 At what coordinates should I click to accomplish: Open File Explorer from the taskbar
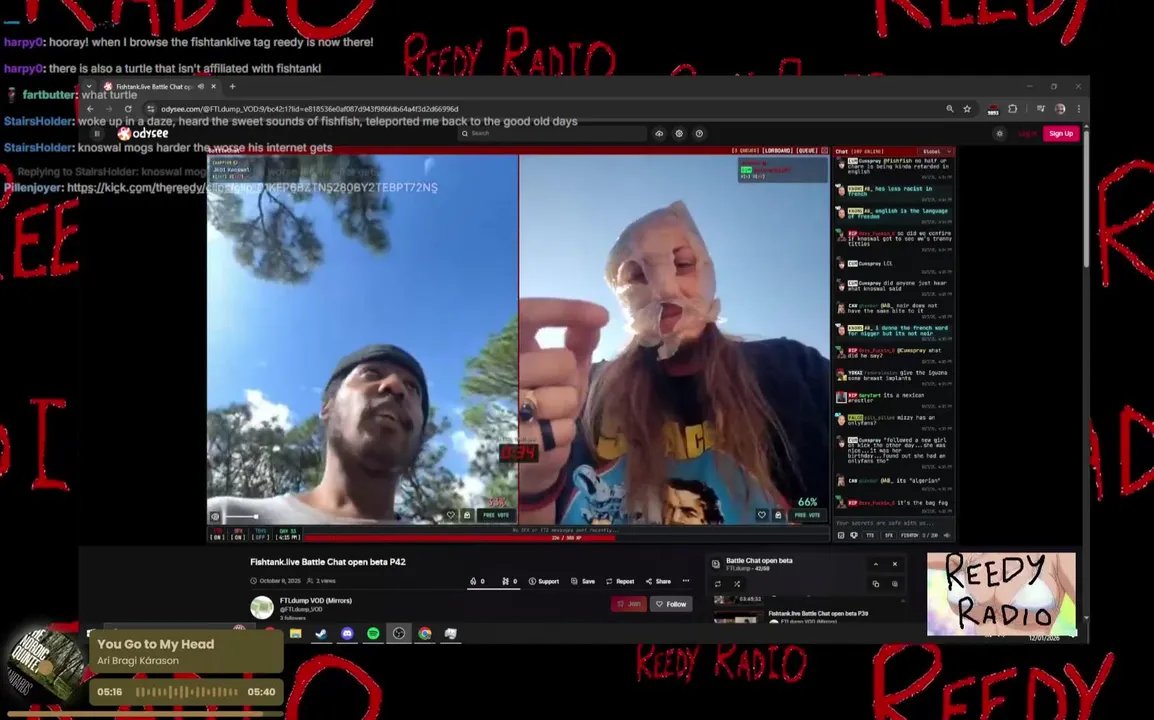(296, 633)
